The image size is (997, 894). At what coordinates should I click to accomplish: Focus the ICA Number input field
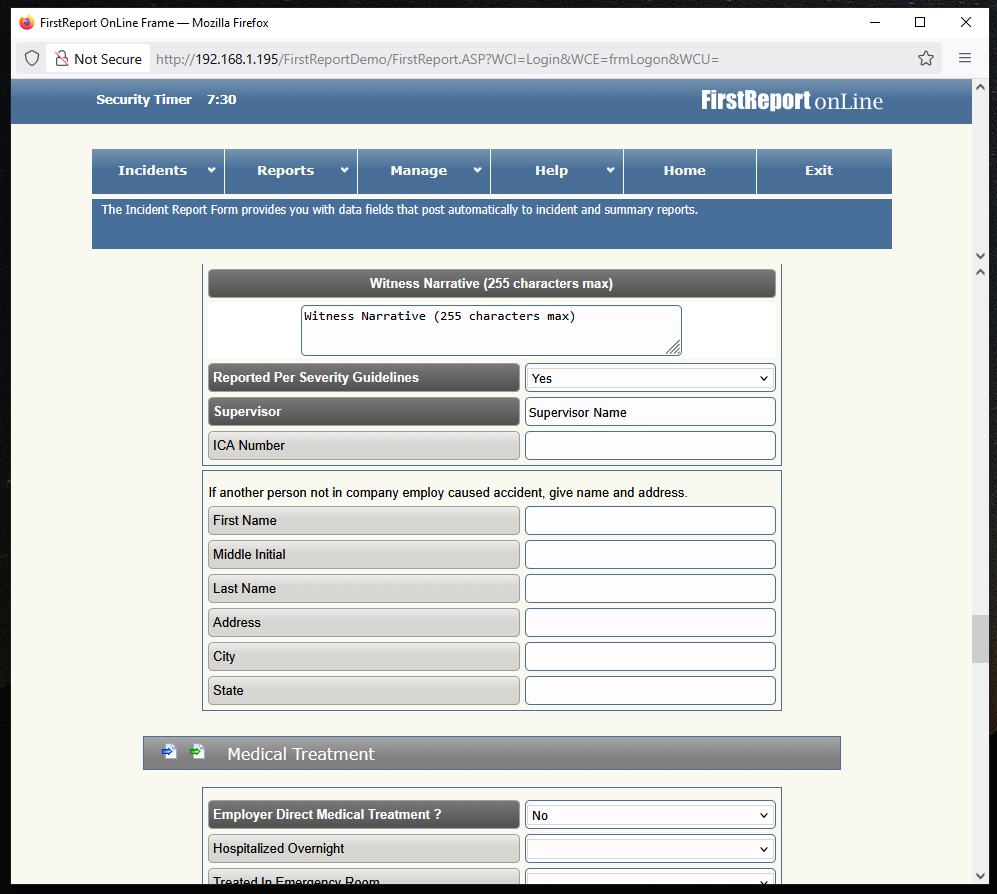[x=650, y=446]
